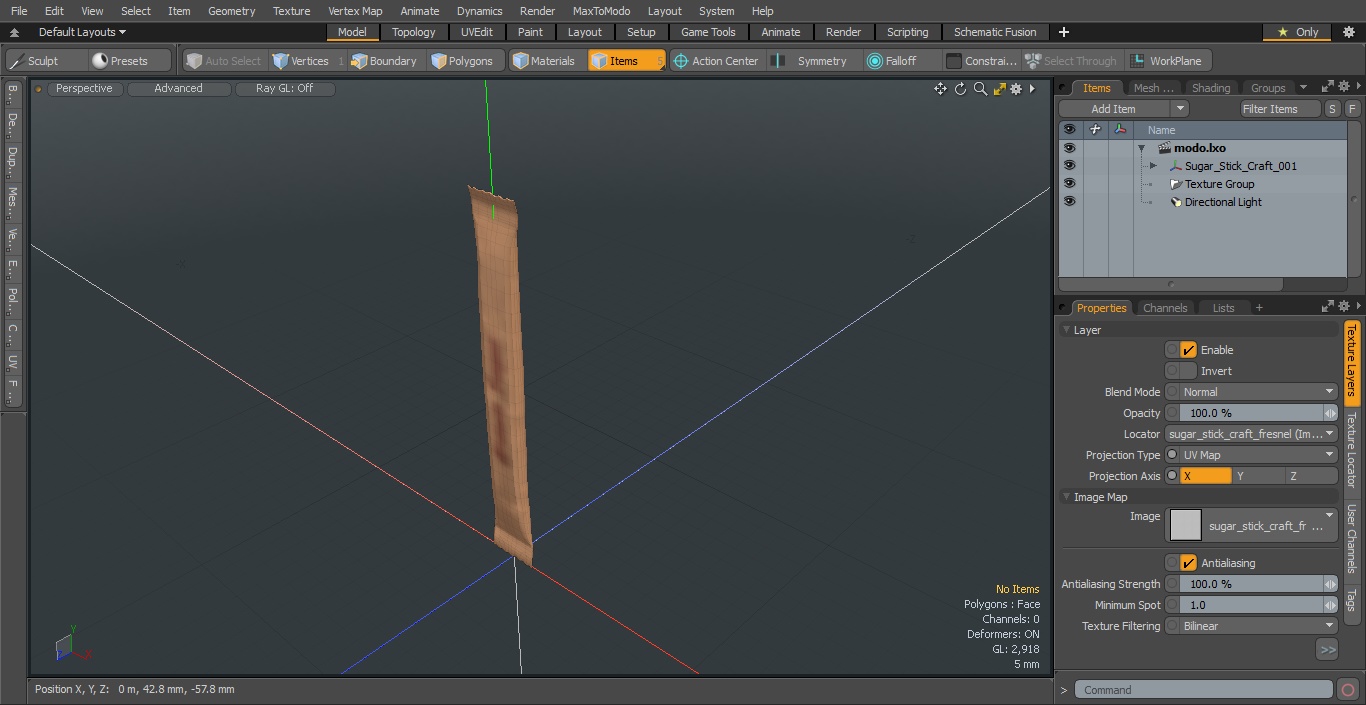Viewport: 1366px width, 705px height.
Task: Open the Shading panel tab
Action: (x=1211, y=88)
